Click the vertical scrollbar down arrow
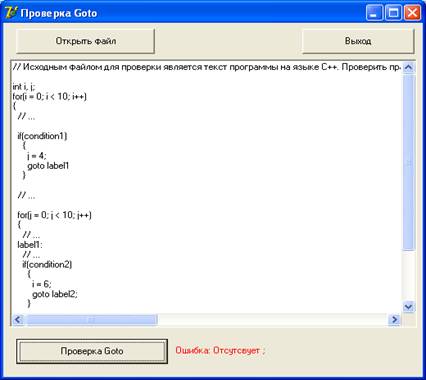This screenshot has width=426, height=380. tap(408, 306)
